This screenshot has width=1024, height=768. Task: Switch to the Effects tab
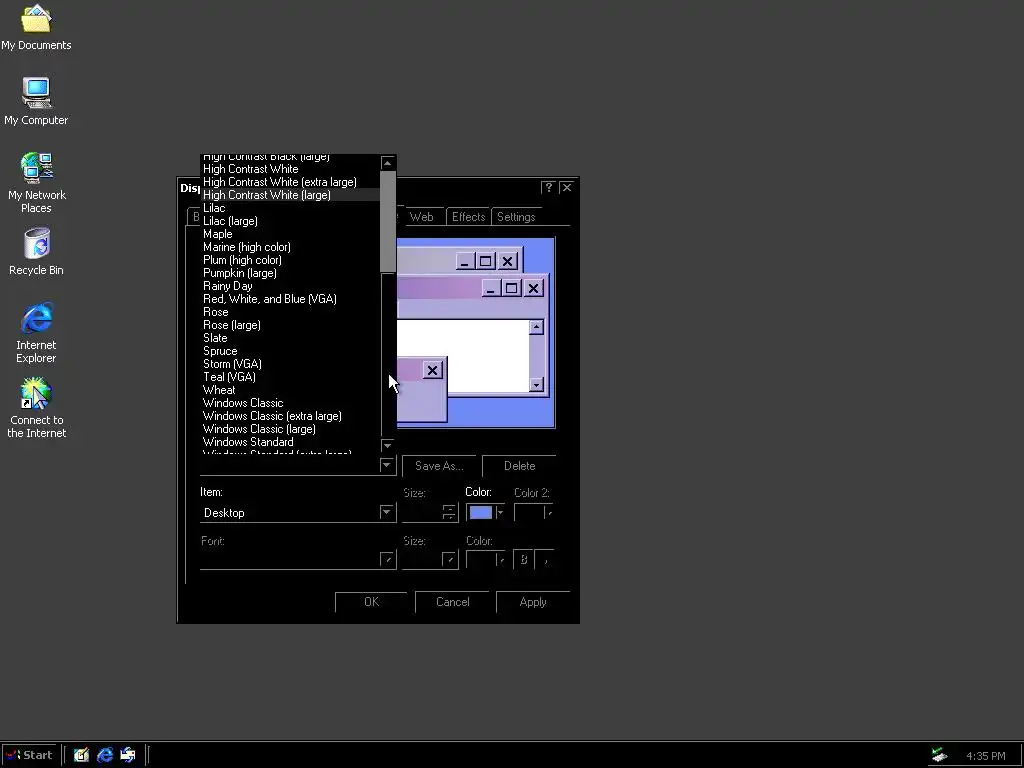468,217
